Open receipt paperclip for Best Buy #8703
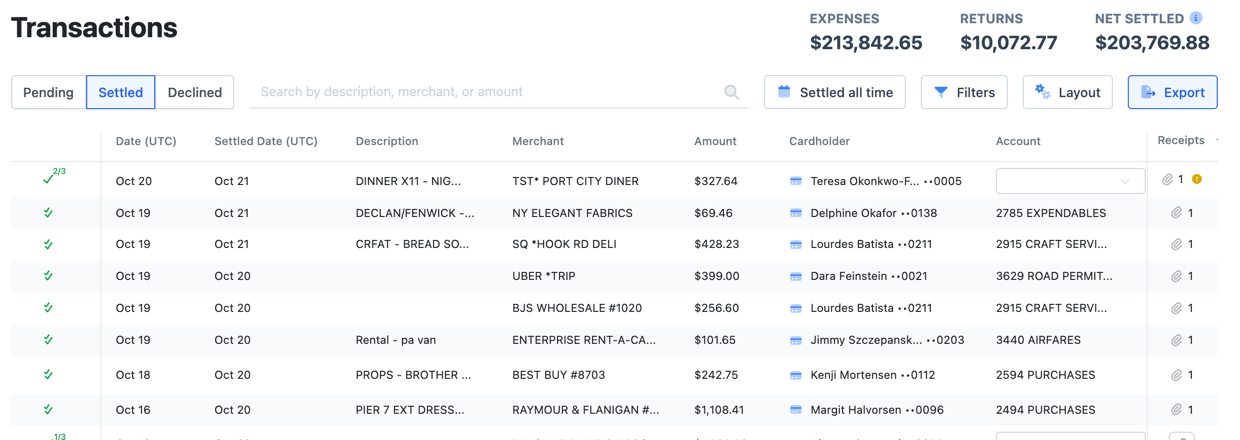The width and height of the screenshot is (1240, 440). coord(1177,375)
